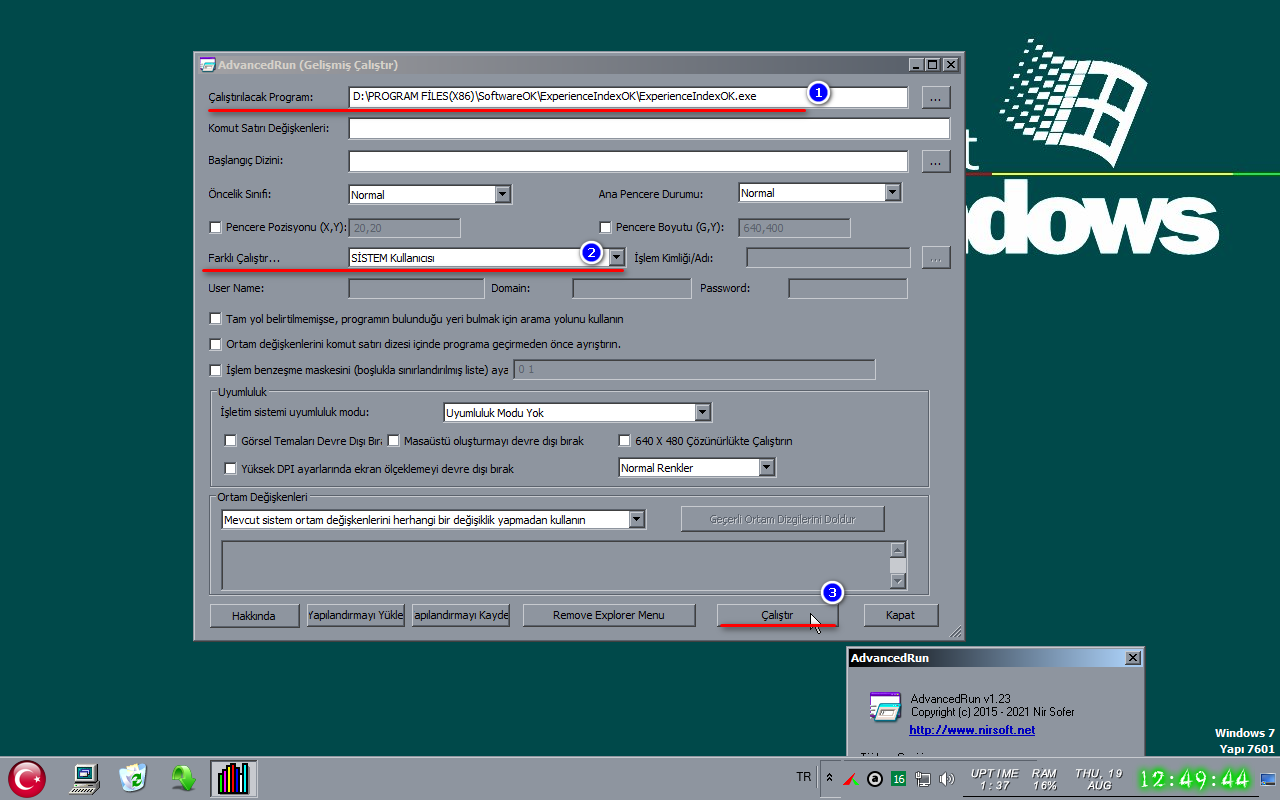Image resolution: width=1280 pixels, height=800 pixels.
Task: Browse for program to run
Action: click(x=935, y=97)
